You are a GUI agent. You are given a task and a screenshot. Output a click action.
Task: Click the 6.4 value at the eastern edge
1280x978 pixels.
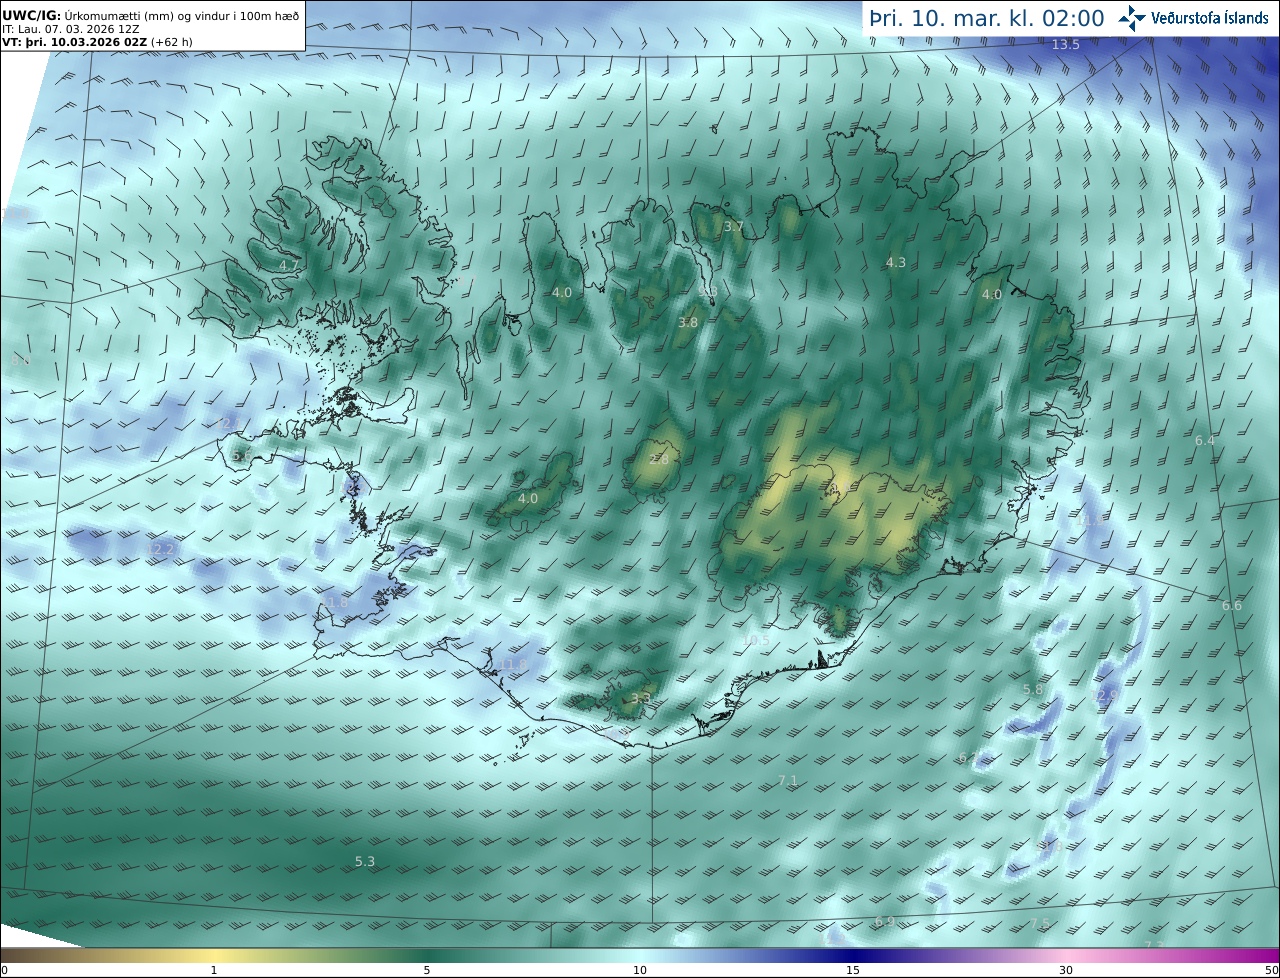pos(1205,441)
